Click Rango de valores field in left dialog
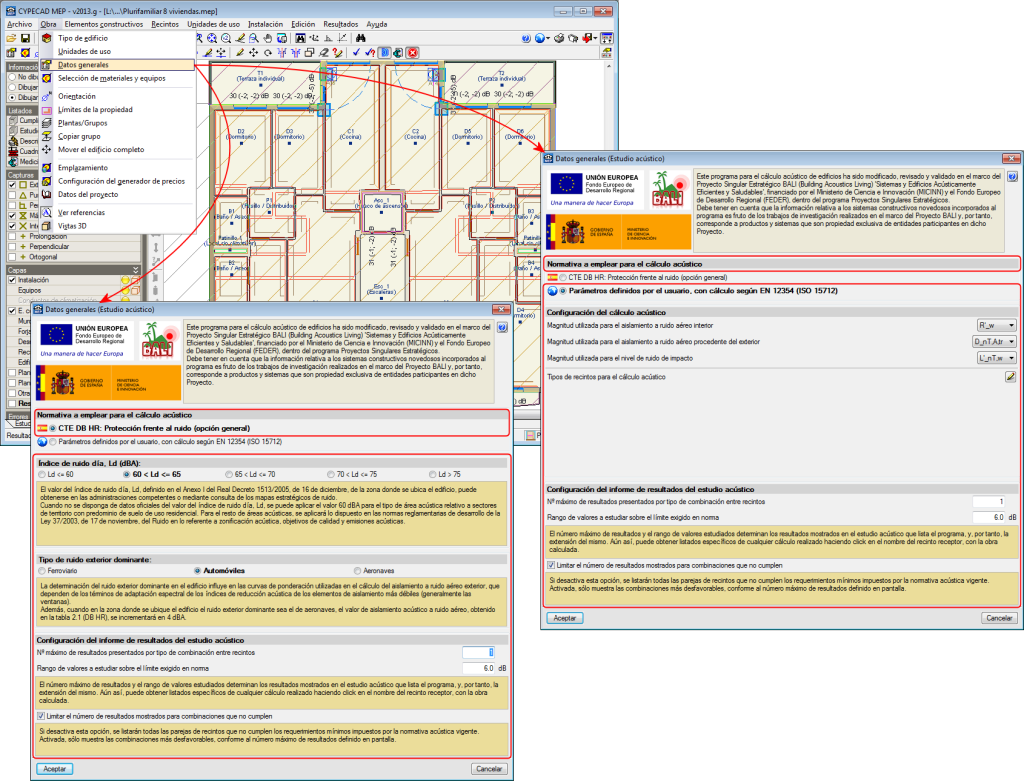Viewport: 1024px width, 781px height. [479, 668]
